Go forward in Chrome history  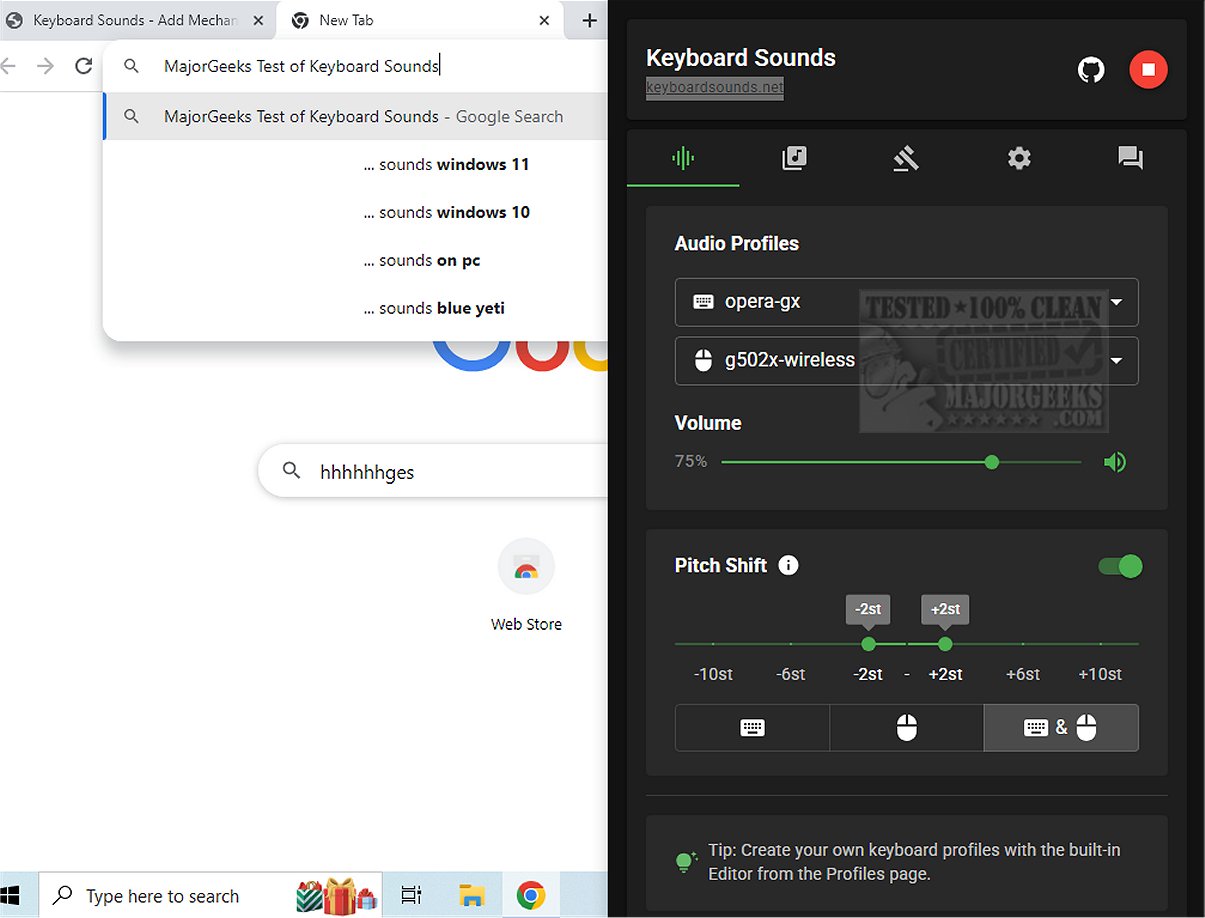click(45, 66)
